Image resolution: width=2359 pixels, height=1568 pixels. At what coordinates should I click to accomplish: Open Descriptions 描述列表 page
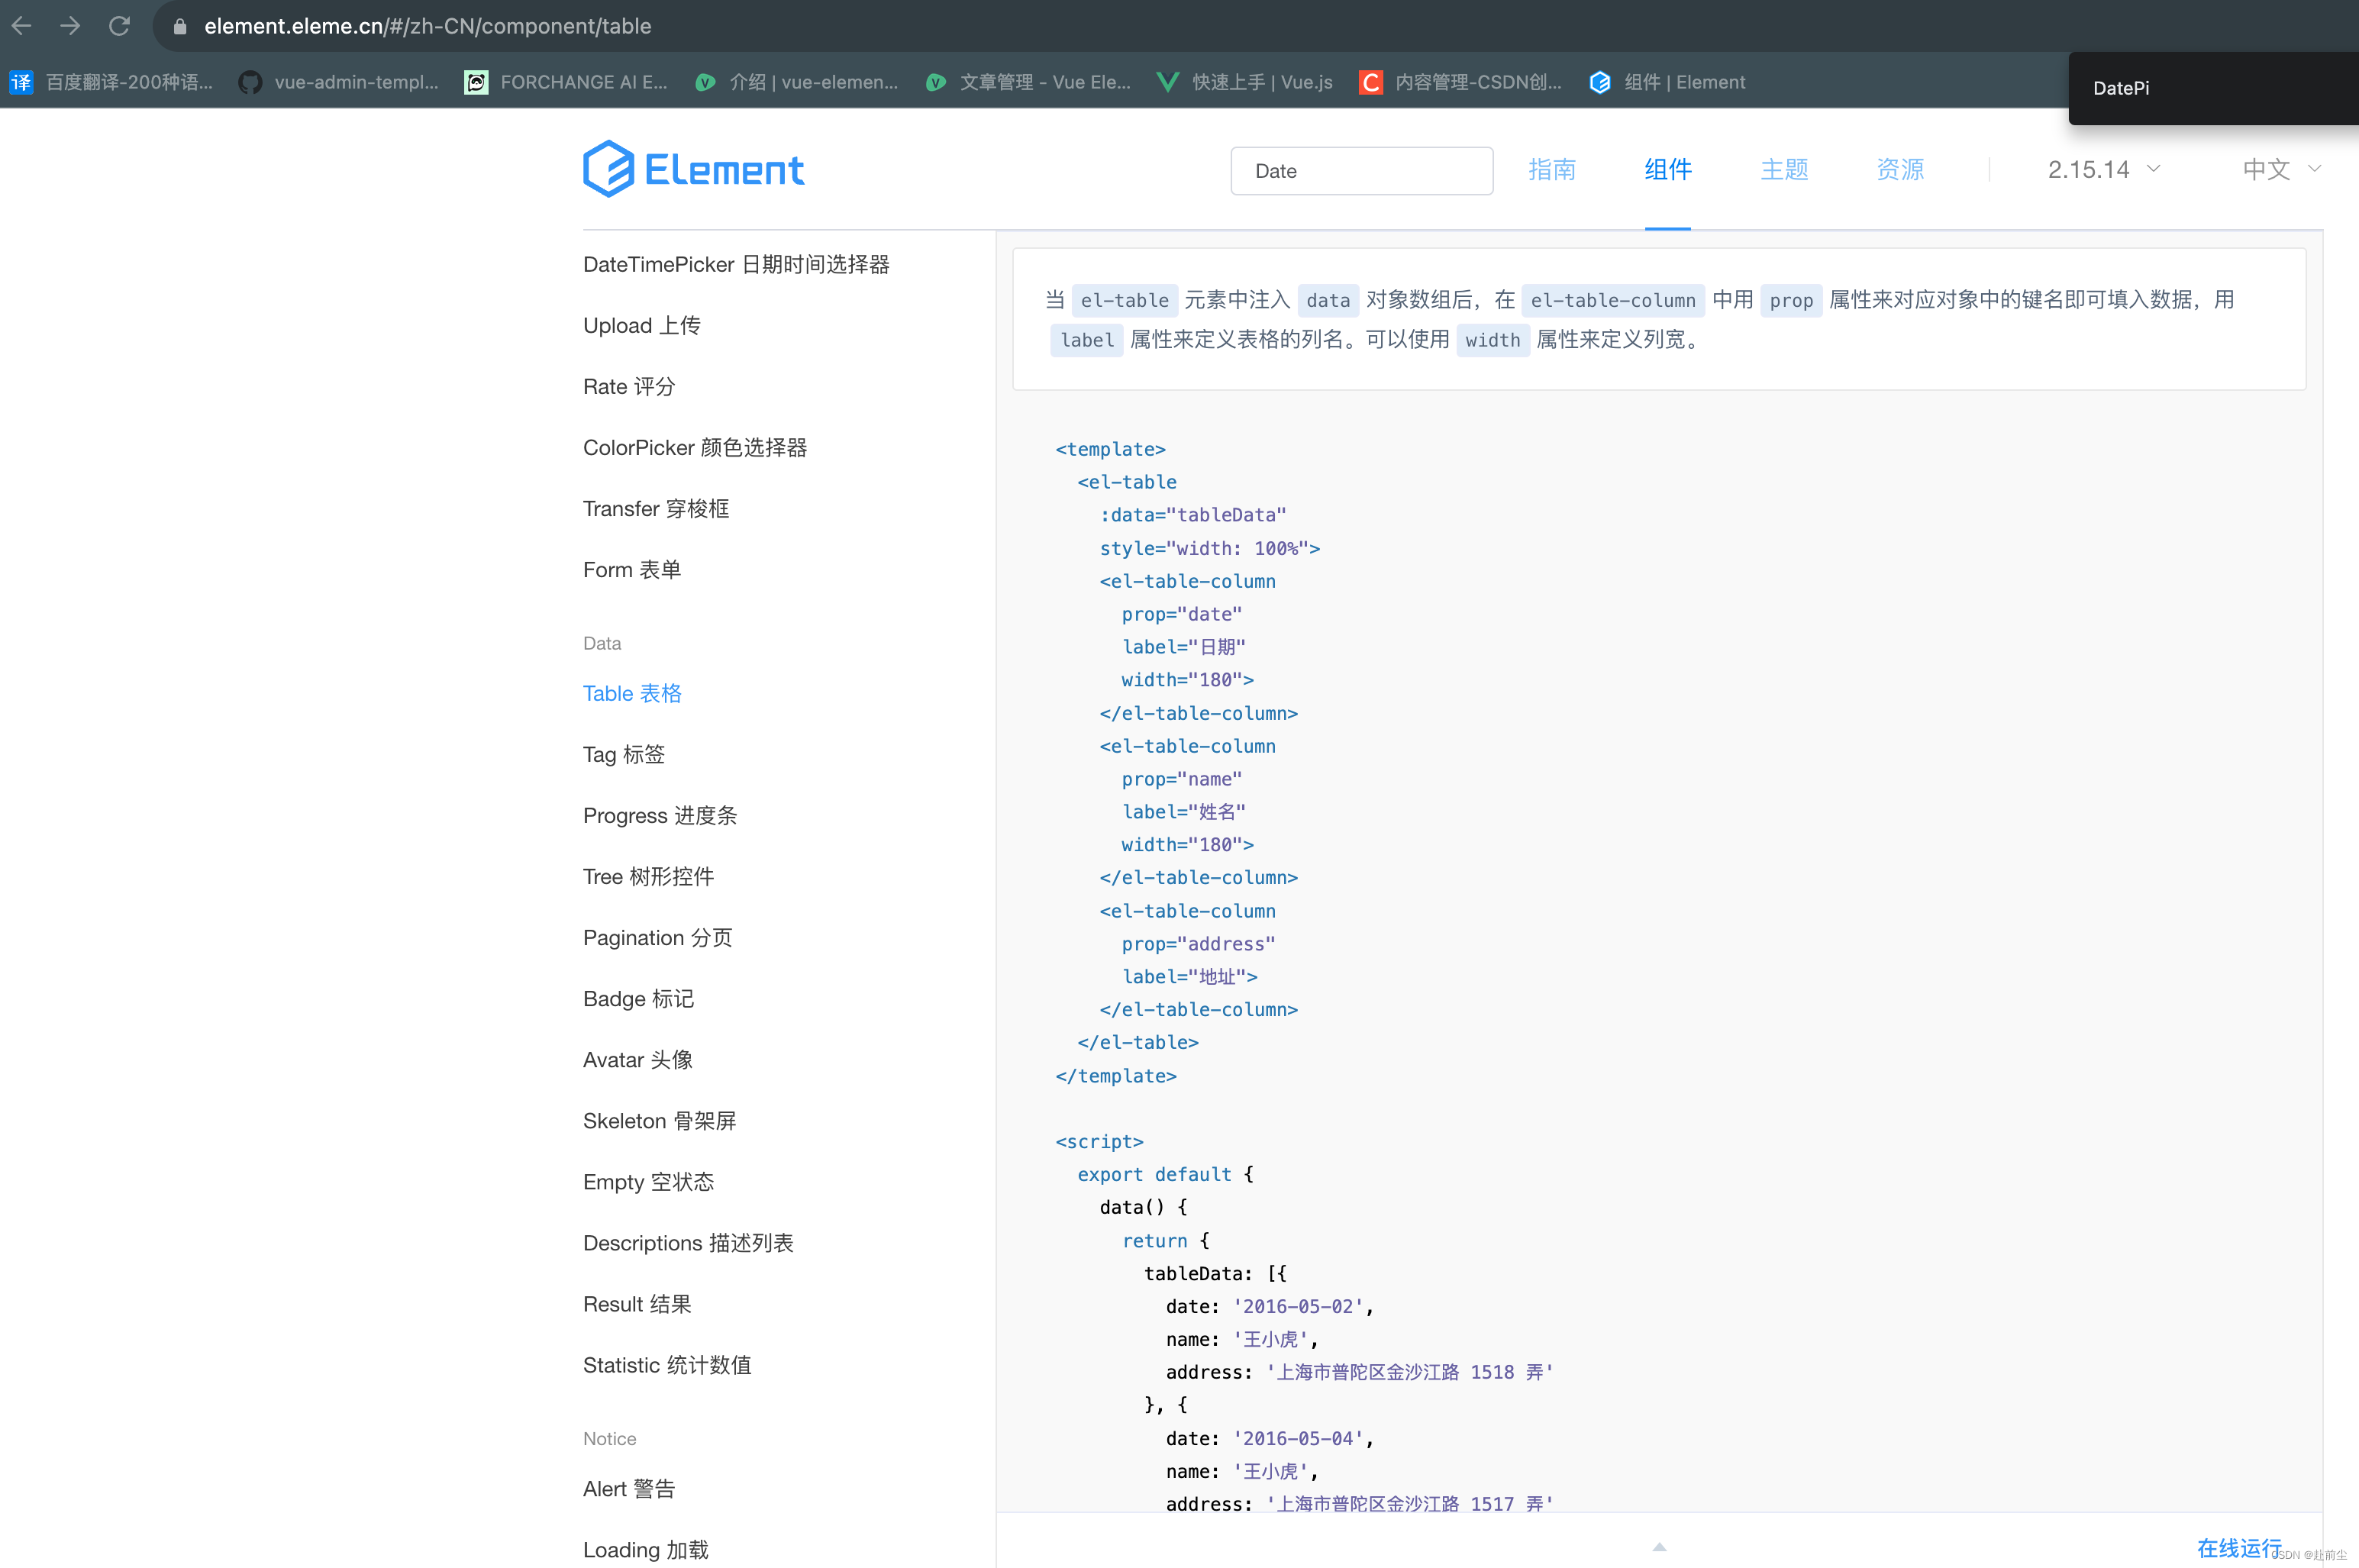688,1242
